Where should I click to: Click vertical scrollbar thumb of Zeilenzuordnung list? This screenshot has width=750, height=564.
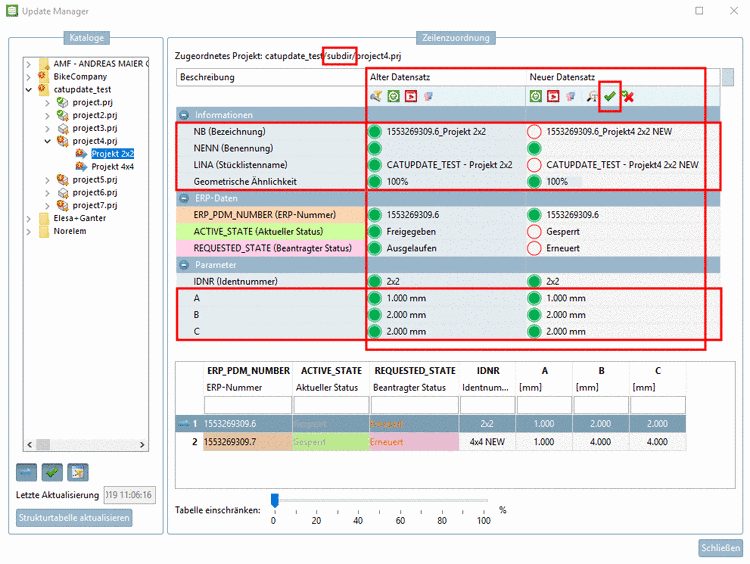pyautogui.click(x=728, y=77)
